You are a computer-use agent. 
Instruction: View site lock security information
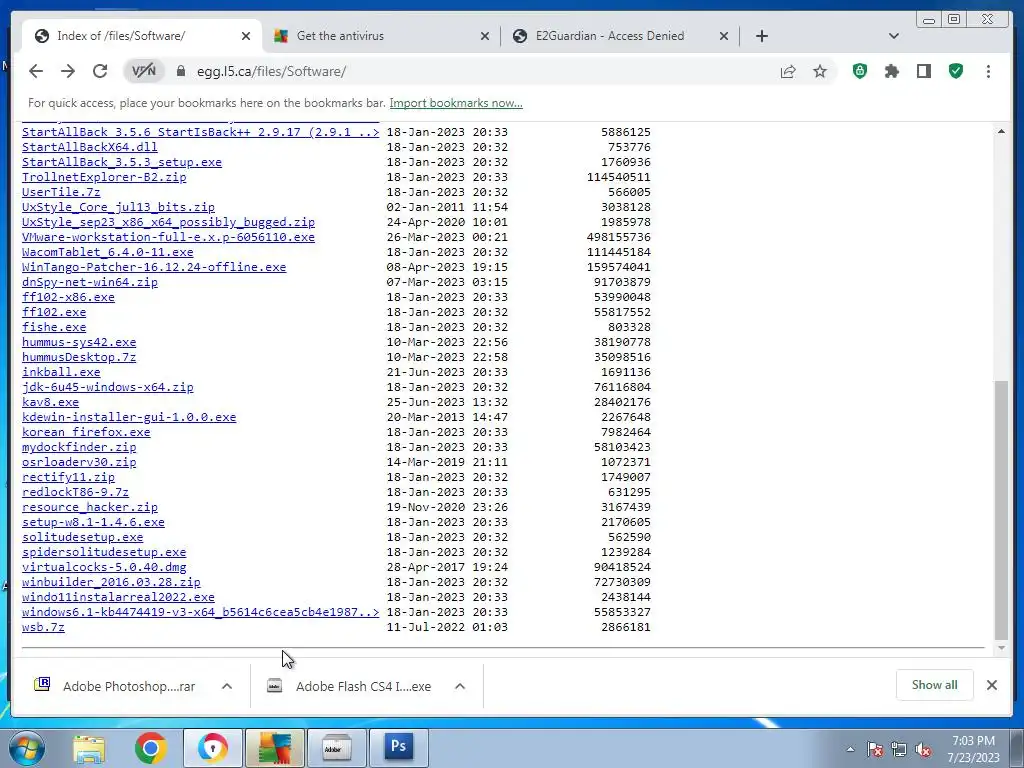(x=181, y=71)
